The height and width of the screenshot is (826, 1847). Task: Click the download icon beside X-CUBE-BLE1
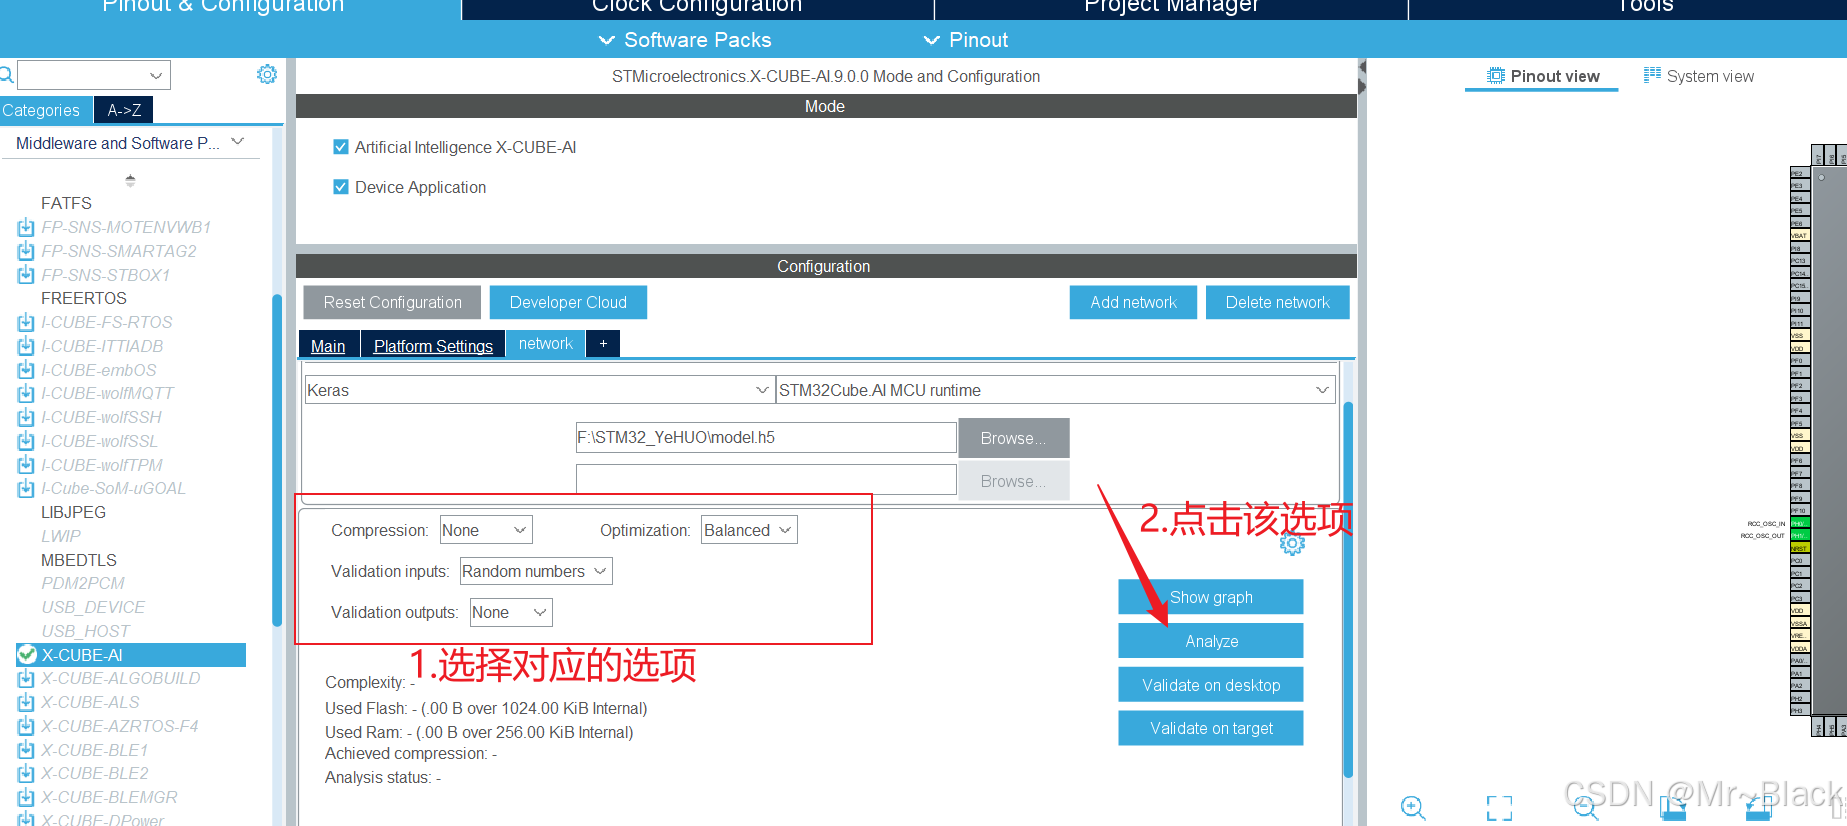[26, 751]
